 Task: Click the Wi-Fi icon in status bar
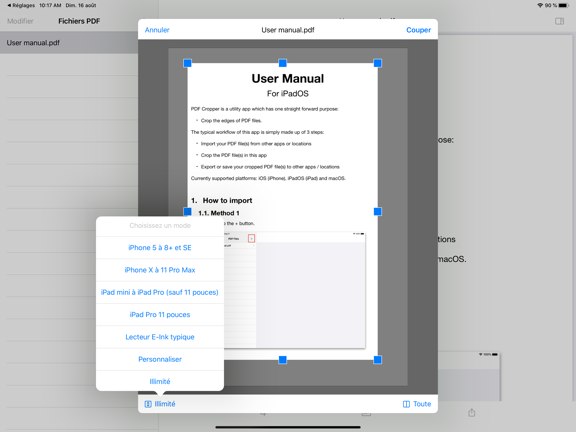click(540, 6)
